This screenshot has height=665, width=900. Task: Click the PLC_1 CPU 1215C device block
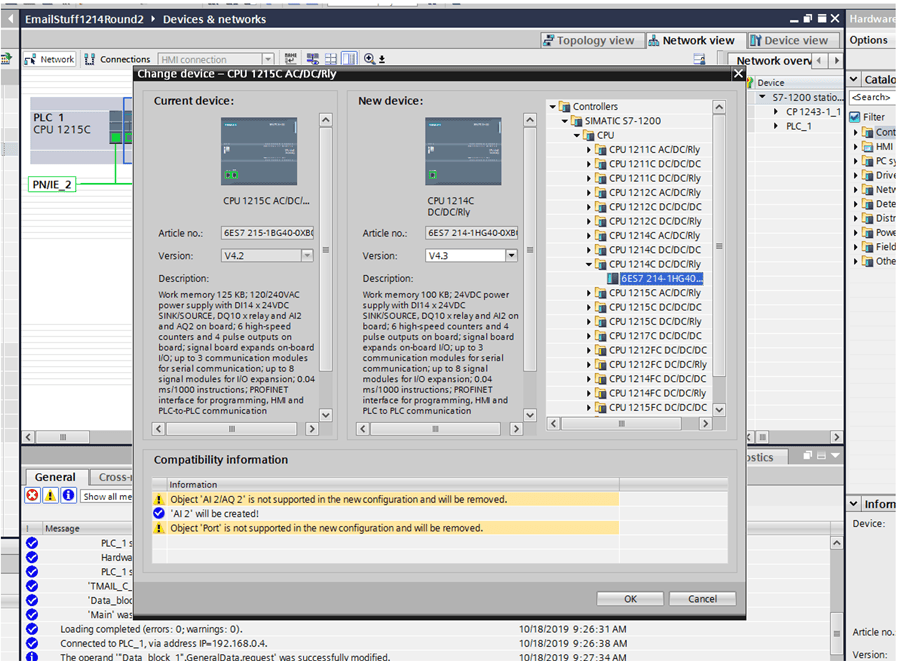[82, 130]
